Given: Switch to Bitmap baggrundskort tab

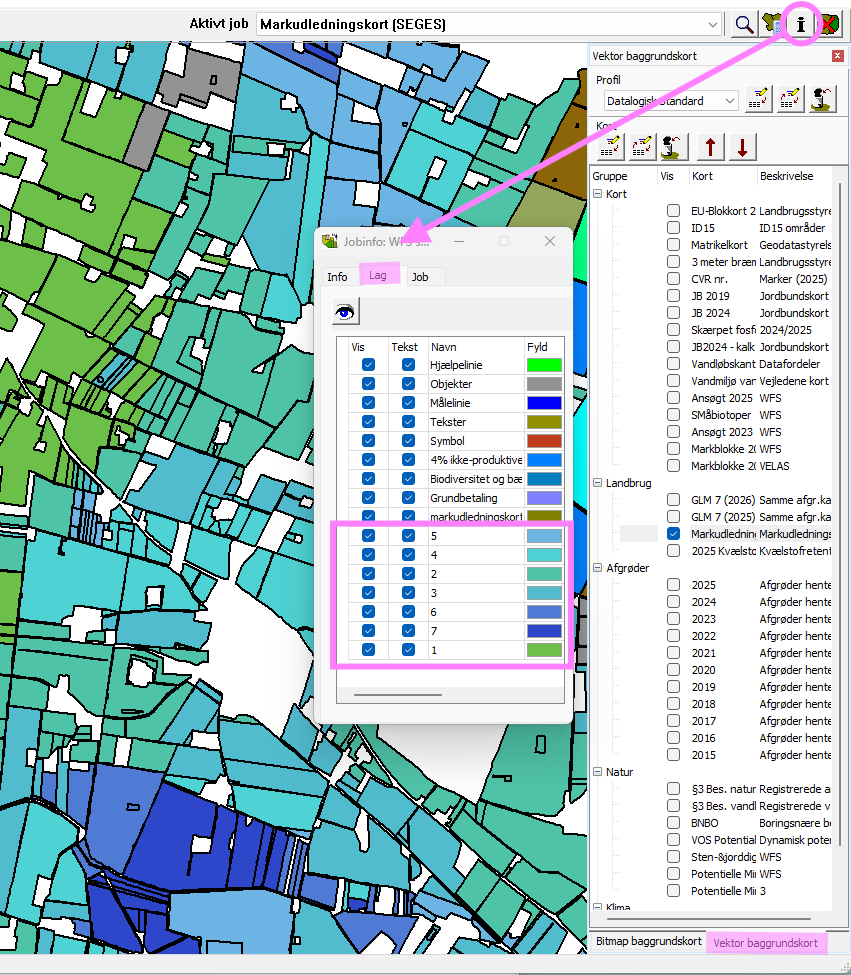Looking at the screenshot, I should (x=648, y=942).
